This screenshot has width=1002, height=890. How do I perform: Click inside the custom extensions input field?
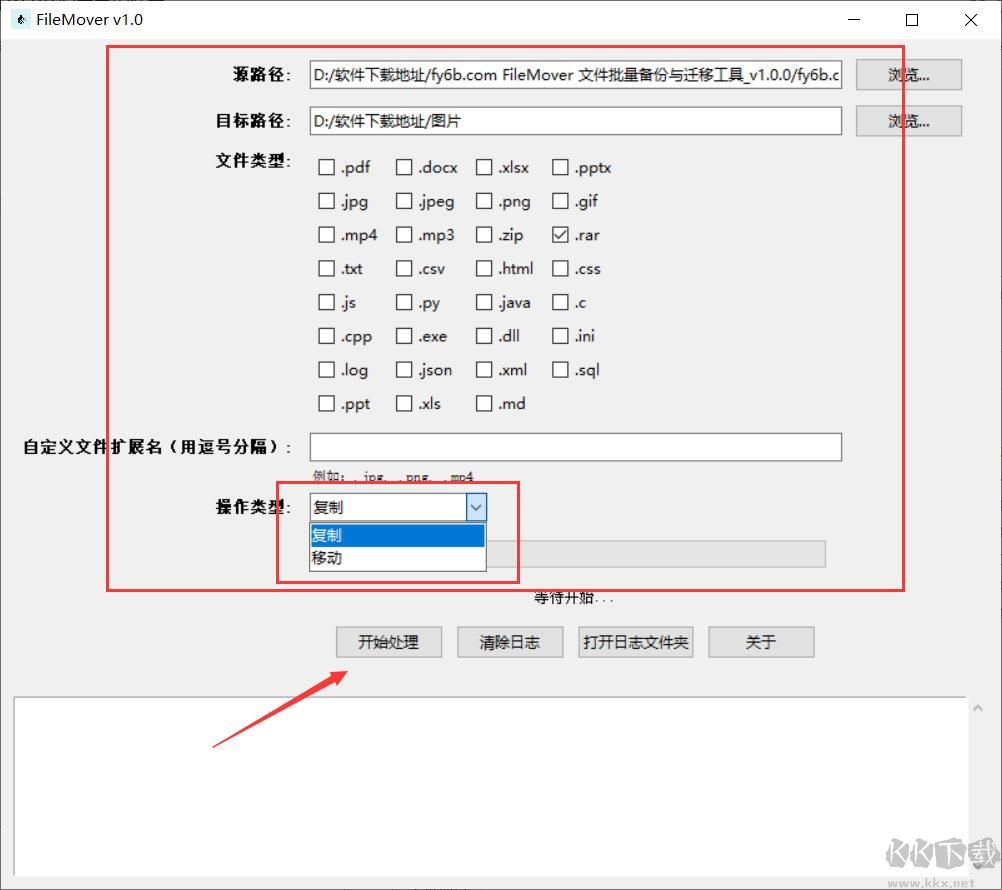click(x=575, y=447)
